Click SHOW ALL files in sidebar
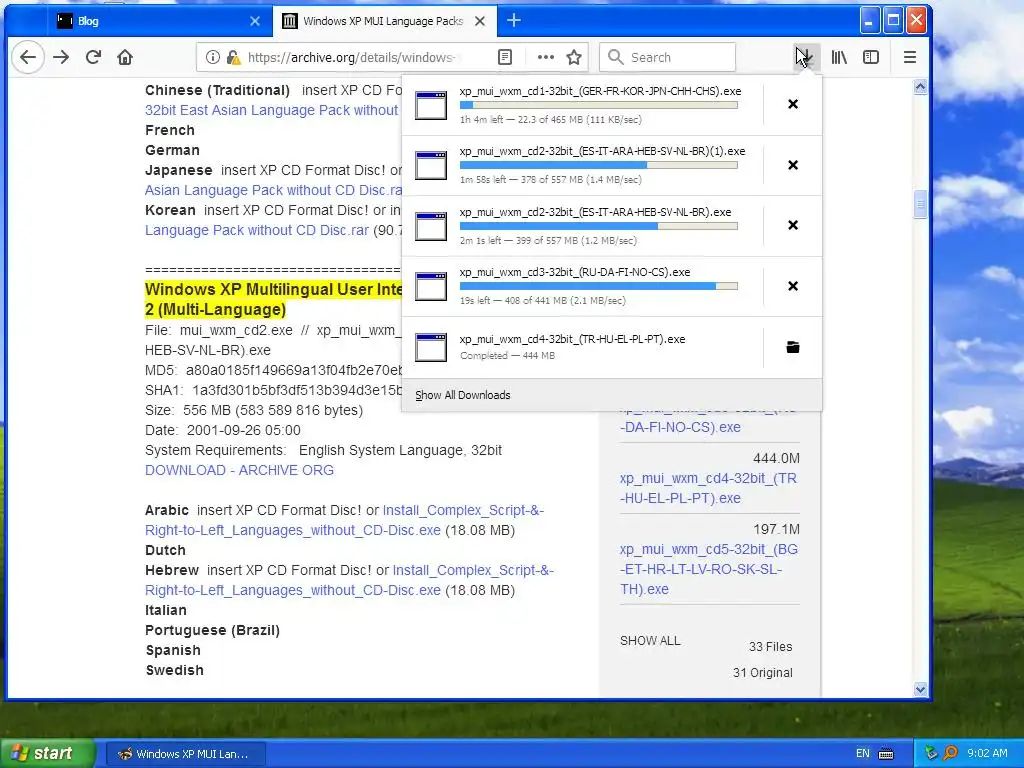 click(x=650, y=641)
